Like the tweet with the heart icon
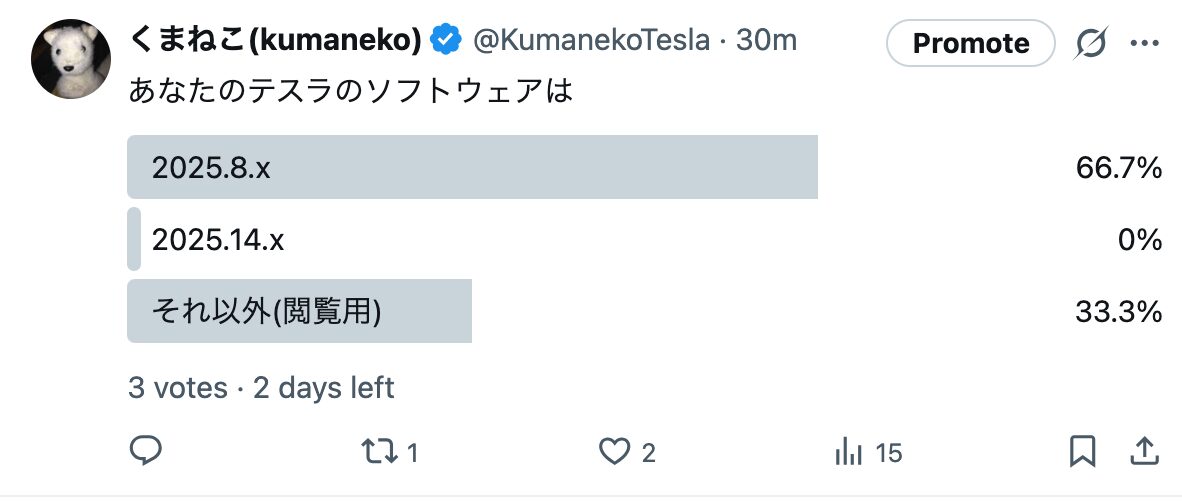The image size is (1182, 504). pyautogui.click(x=614, y=452)
